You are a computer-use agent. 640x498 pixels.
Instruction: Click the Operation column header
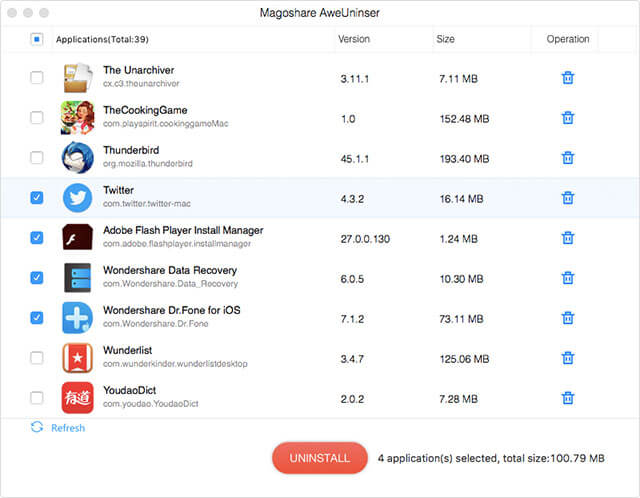[568, 39]
